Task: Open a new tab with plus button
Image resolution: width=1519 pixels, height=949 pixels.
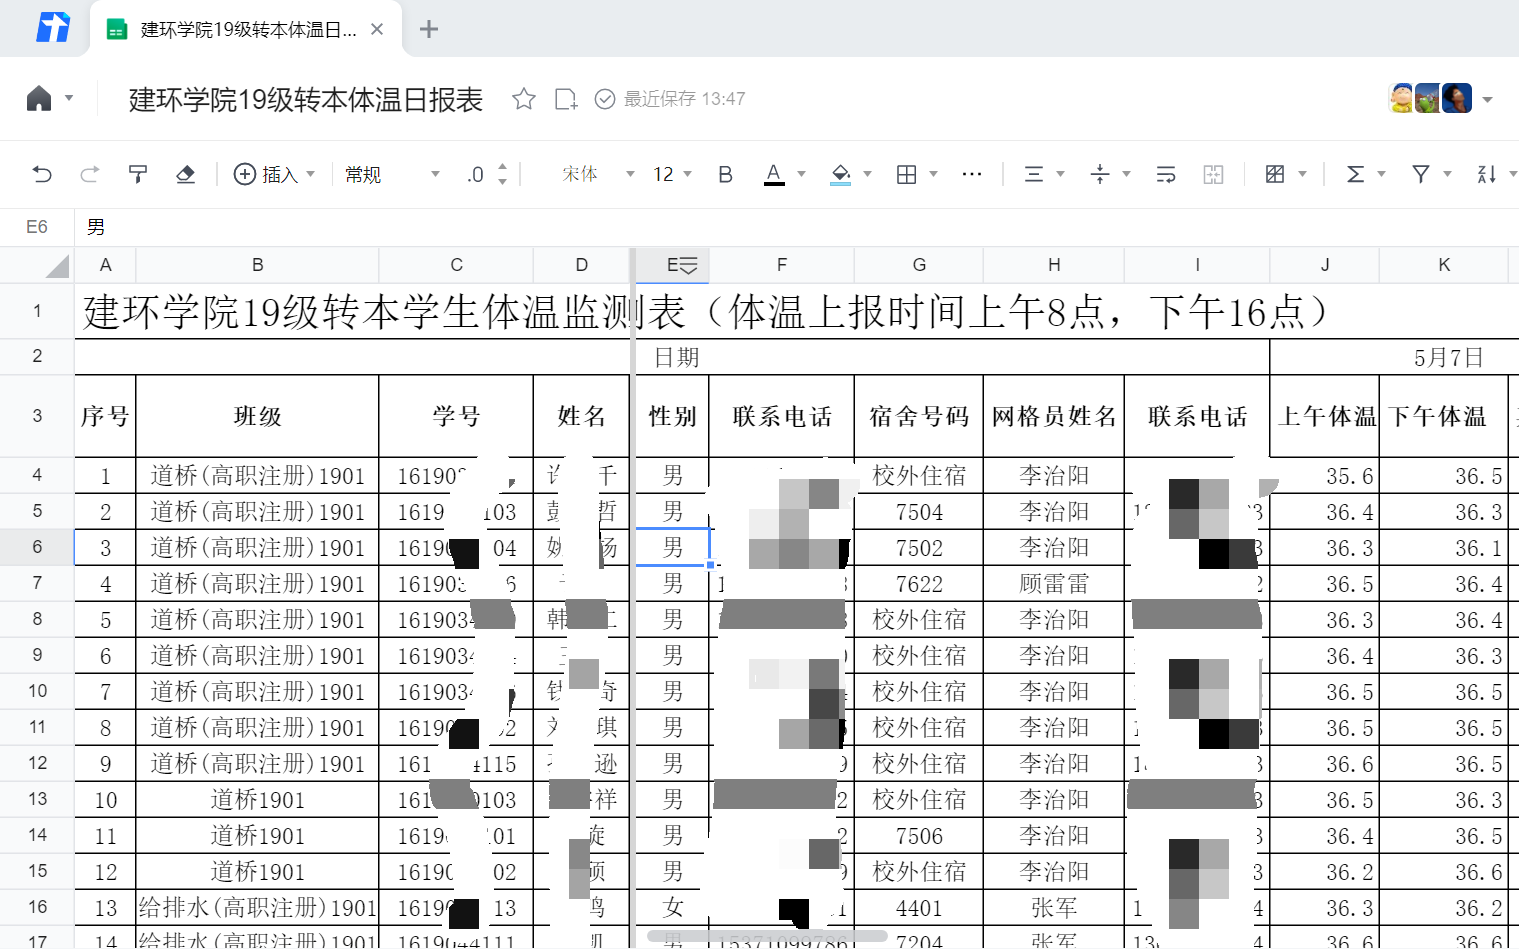Action: (429, 29)
